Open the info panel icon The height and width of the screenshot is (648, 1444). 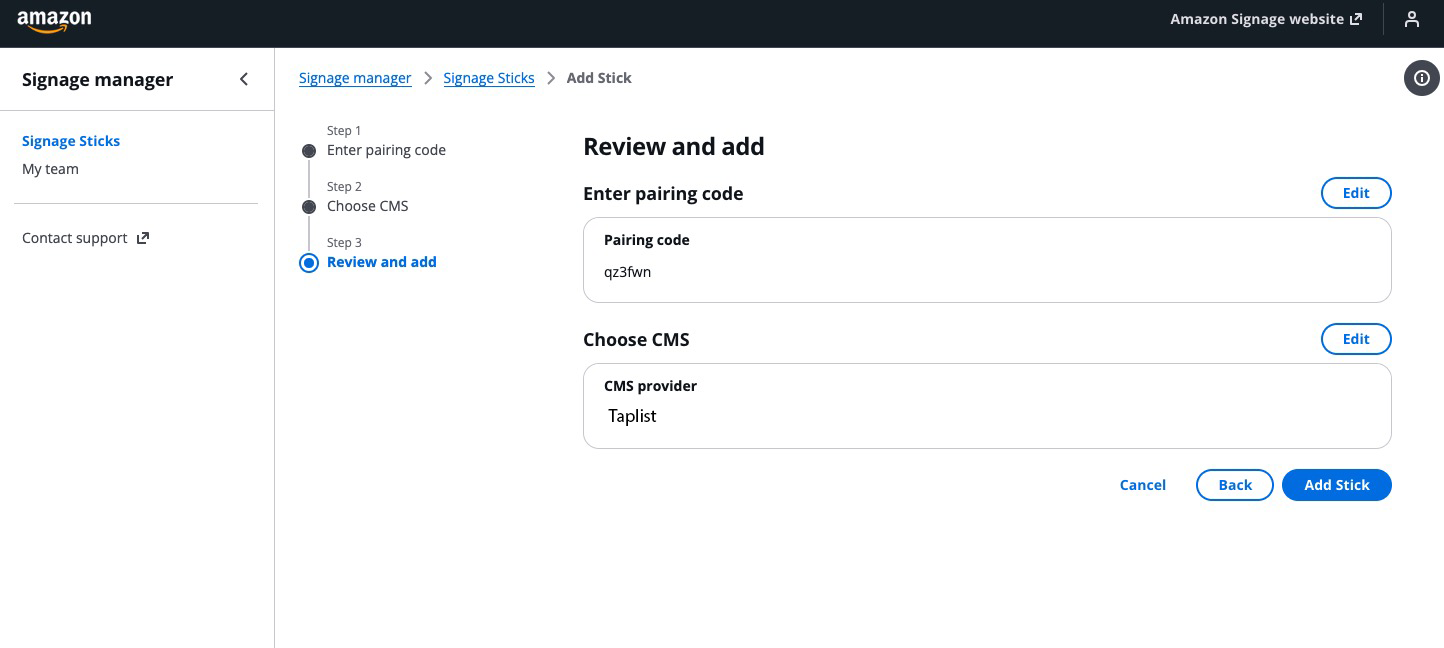pyautogui.click(x=1422, y=78)
